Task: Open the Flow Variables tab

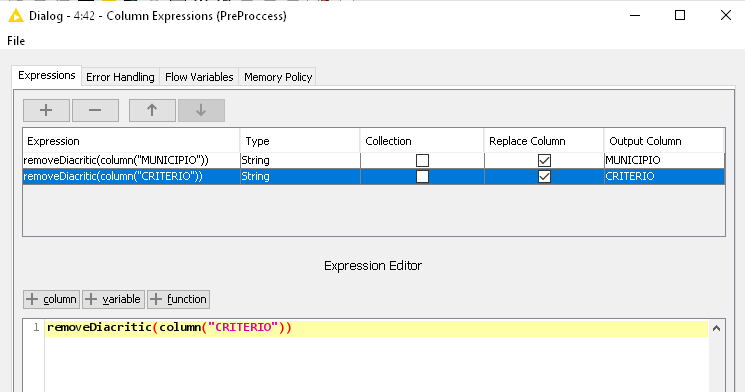Action: pos(199,77)
